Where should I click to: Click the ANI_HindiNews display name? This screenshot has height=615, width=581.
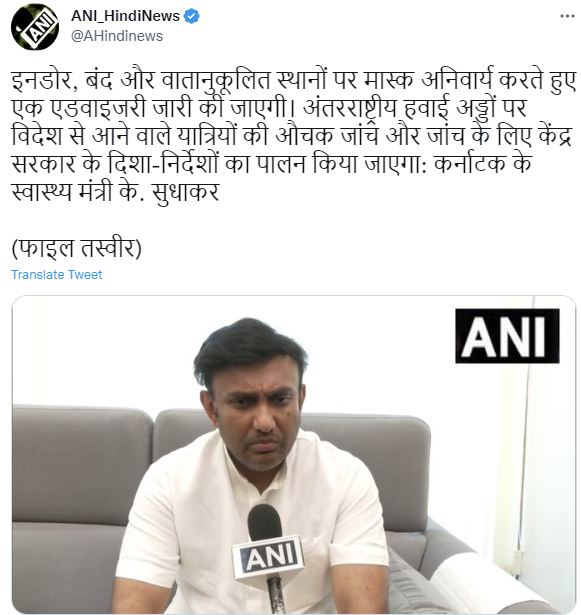125,16
